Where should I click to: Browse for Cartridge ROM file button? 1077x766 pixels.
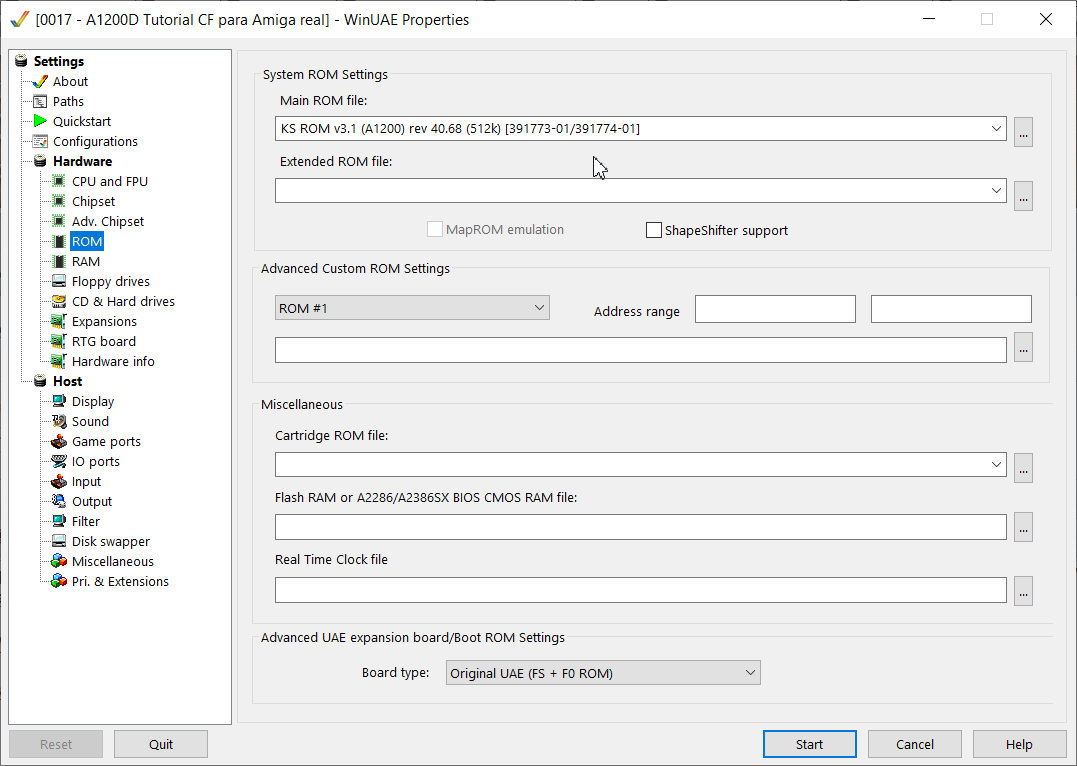[x=1023, y=468]
